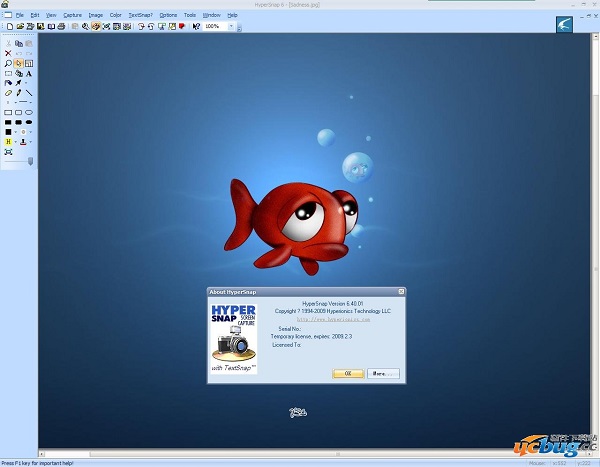The image size is (600, 467).
Task: Expand the toolbar overflow options arrow
Action: tap(239, 28)
